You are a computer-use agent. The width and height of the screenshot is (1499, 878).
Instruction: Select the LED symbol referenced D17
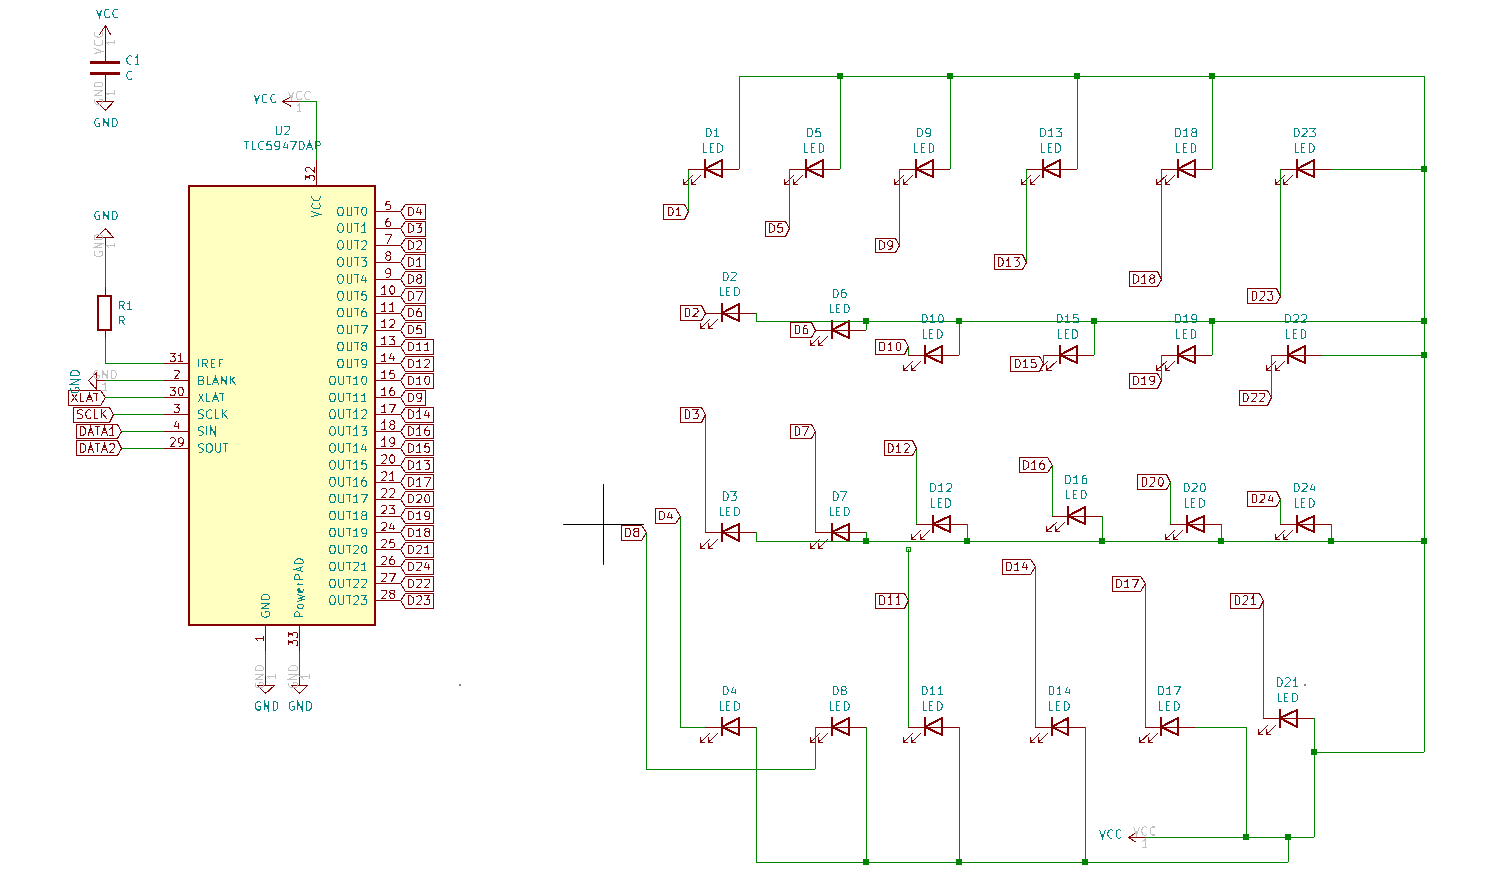click(x=1169, y=727)
